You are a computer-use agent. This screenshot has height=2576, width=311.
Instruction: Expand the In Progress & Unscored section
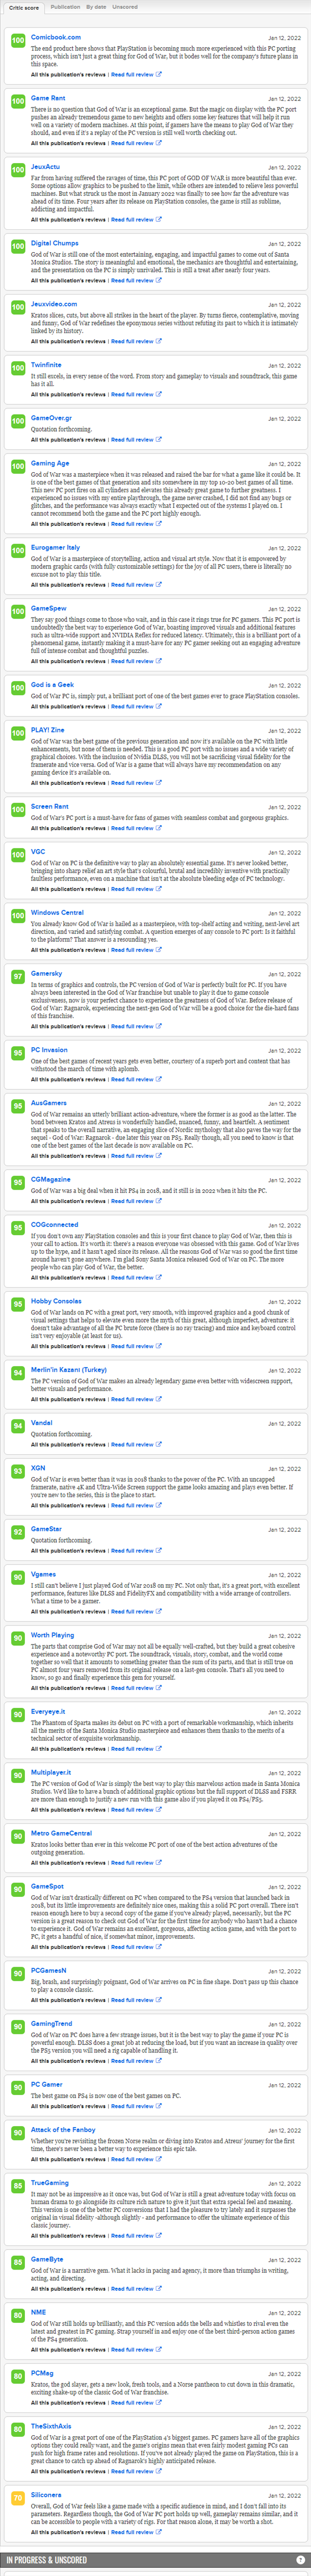click(155, 2560)
